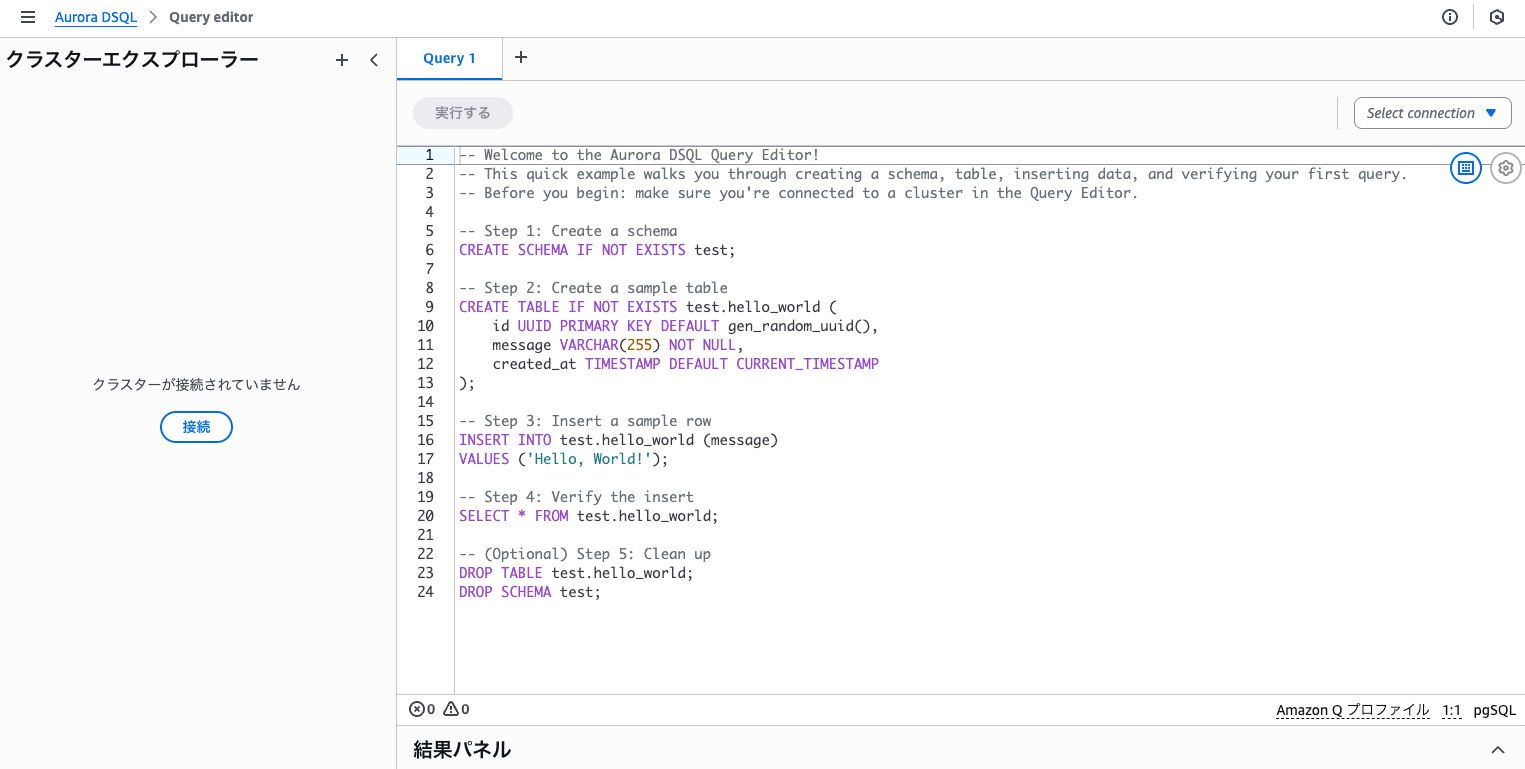Select the pgSQL language indicator
Viewport: 1525px width, 769px height.
tap(1493, 709)
